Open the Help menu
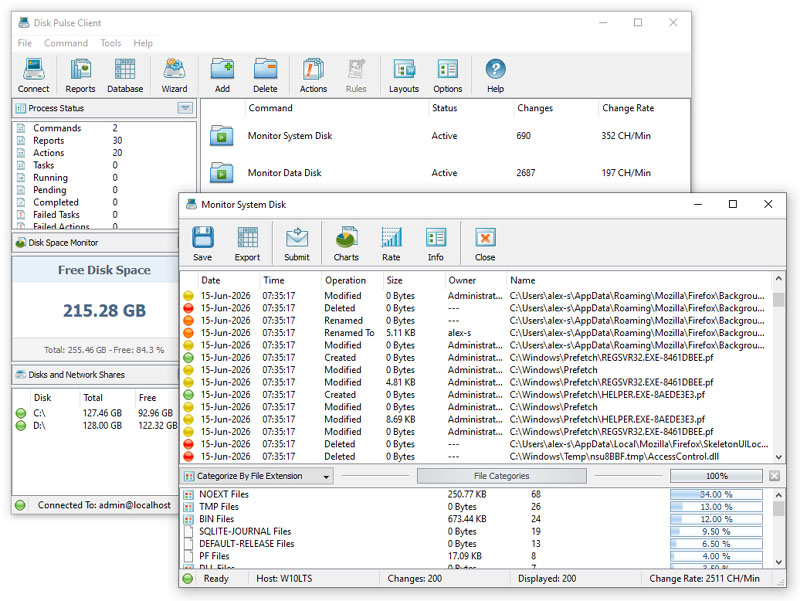This screenshot has width=800, height=601. (143, 43)
